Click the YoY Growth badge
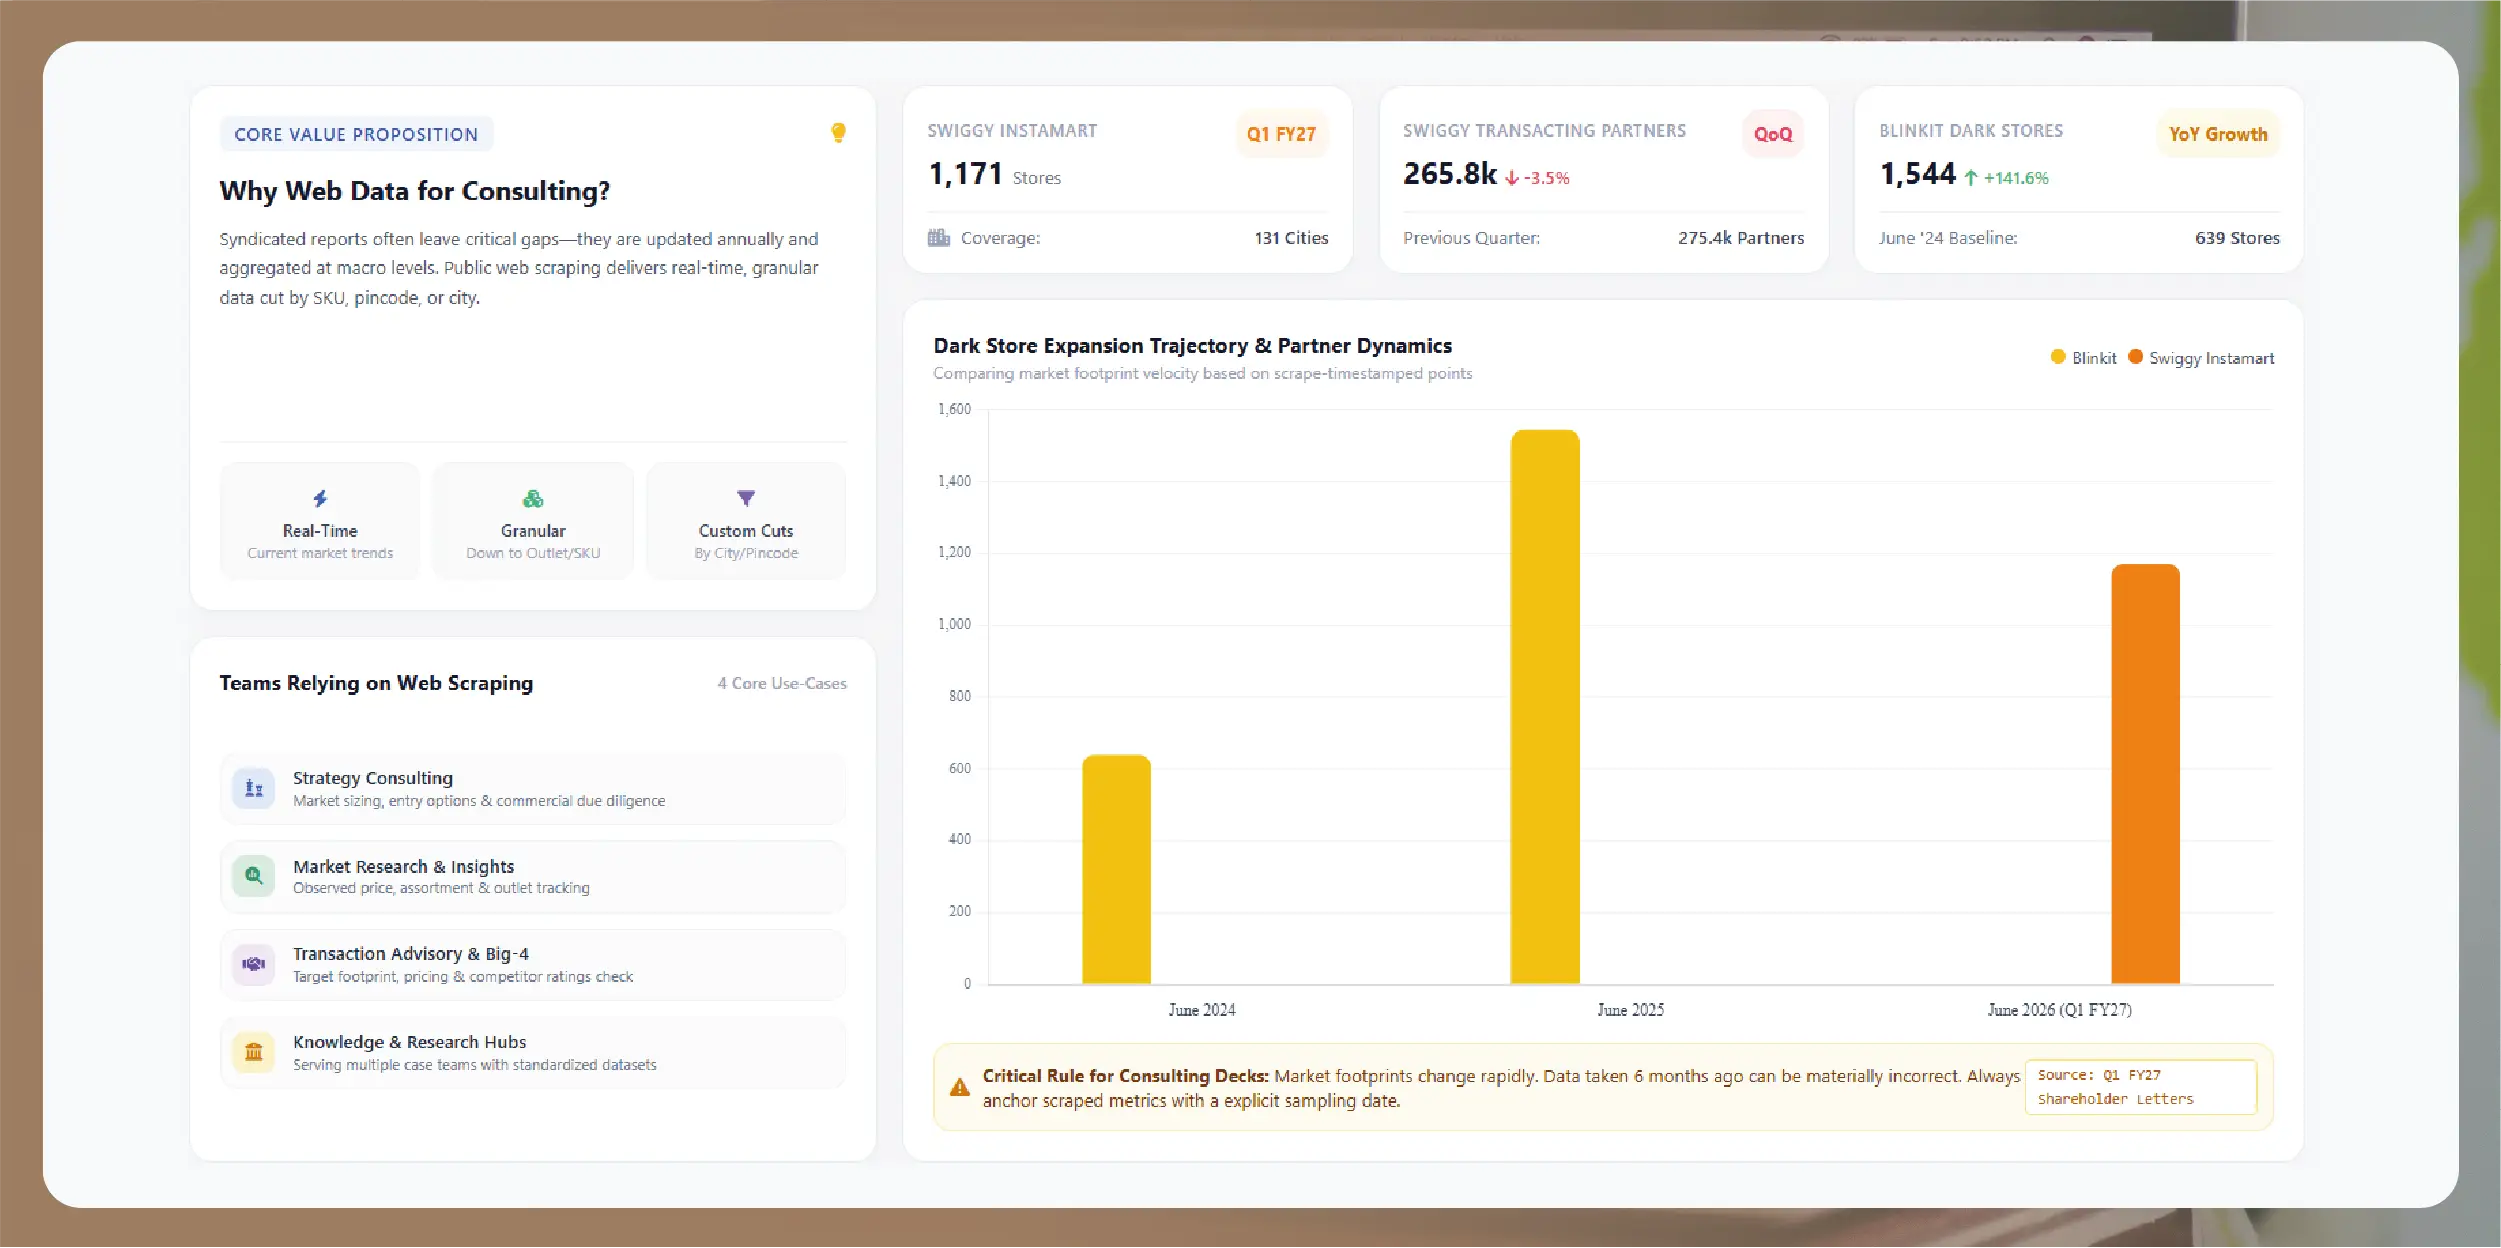Screen dimensions: 2501x1248 pyautogui.click(x=2218, y=134)
